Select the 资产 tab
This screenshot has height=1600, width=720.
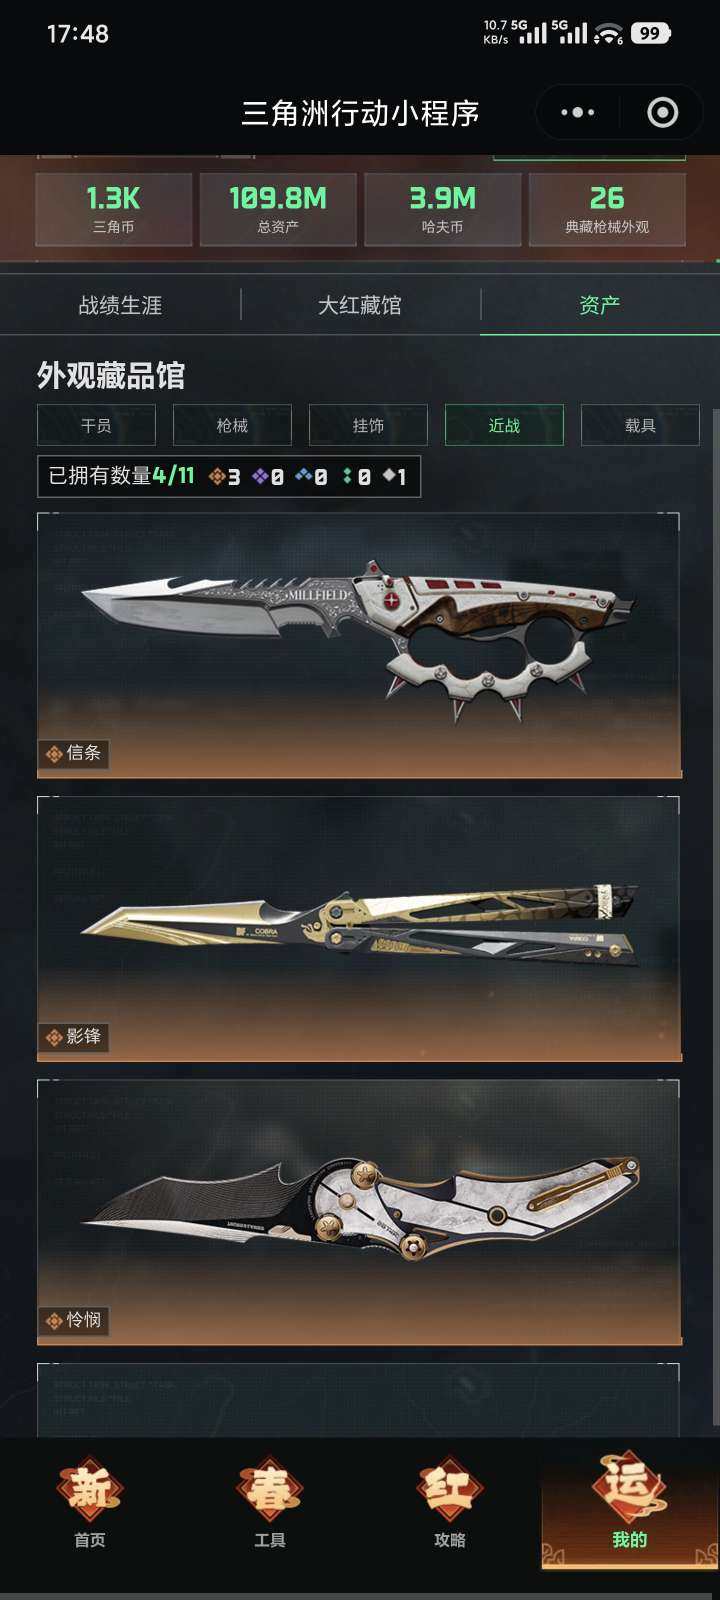pos(600,305)
